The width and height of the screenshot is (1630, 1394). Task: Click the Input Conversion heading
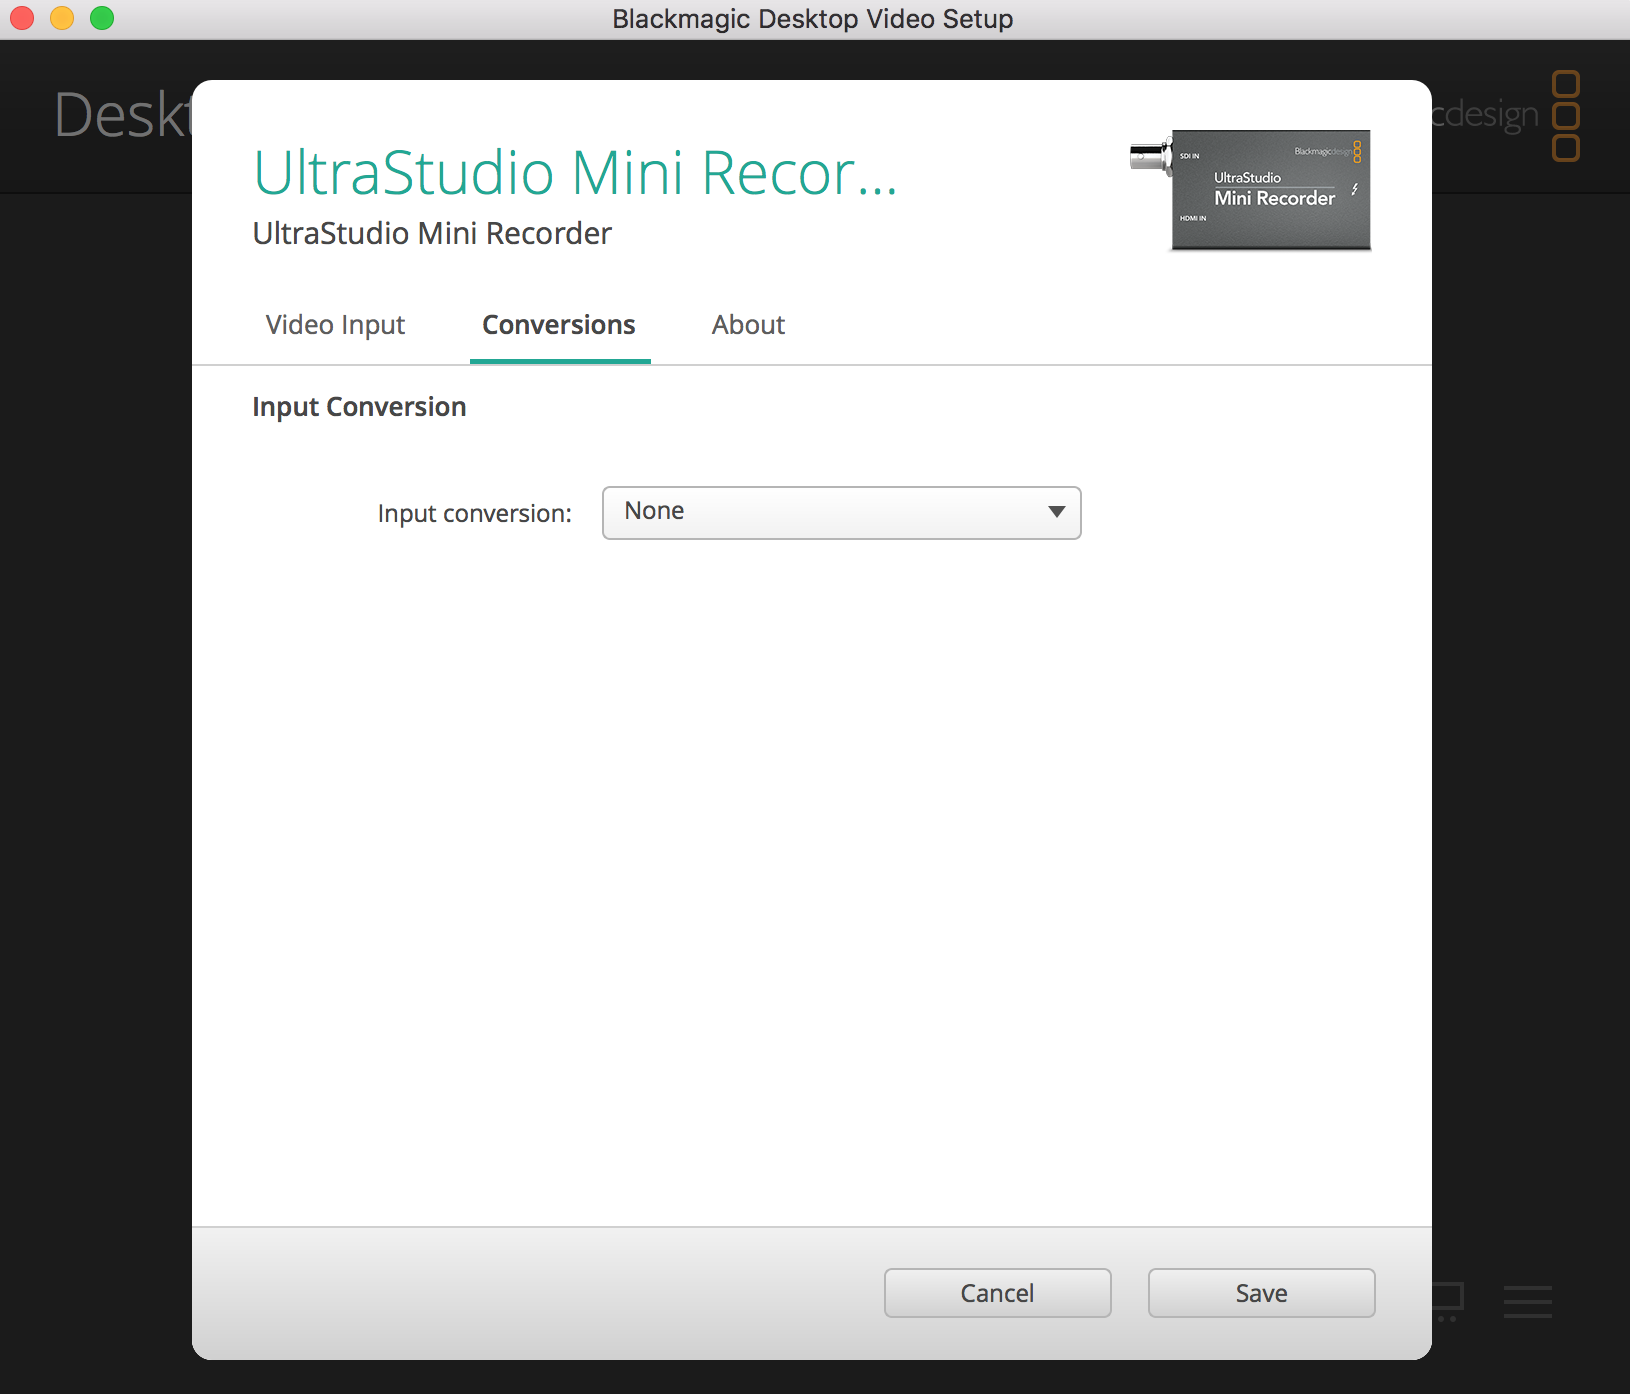coord(359,407)
